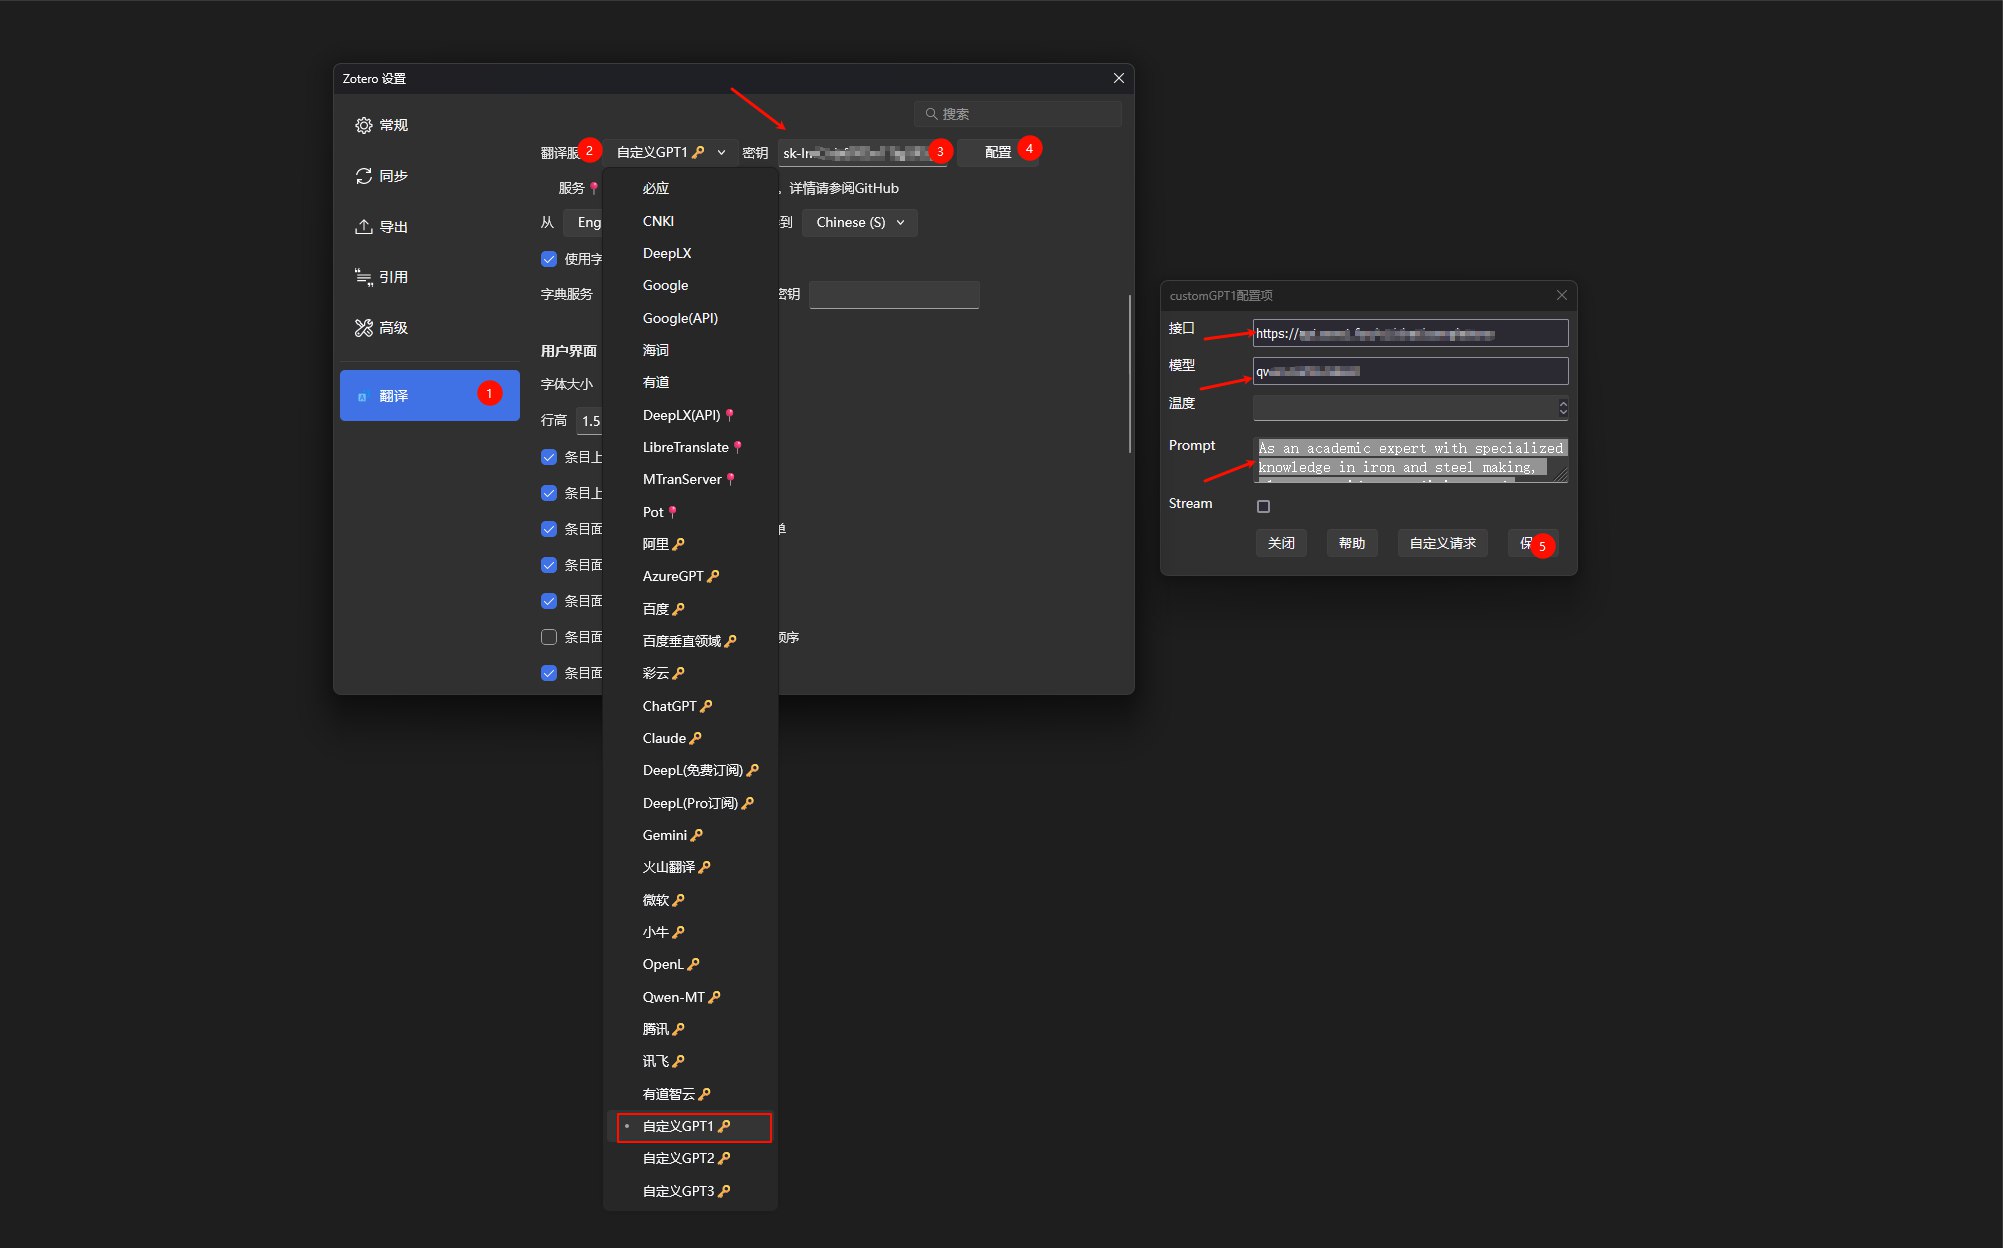Click resize grip of Prompt textarea
Screen dimensions: 2003x1248
point(1561,476)
